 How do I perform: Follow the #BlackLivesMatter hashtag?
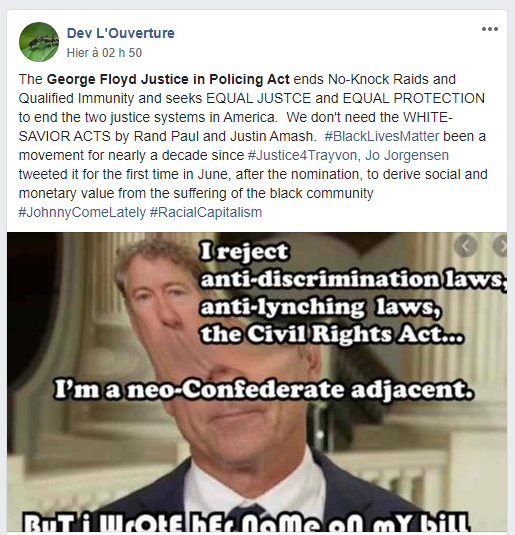382,136
